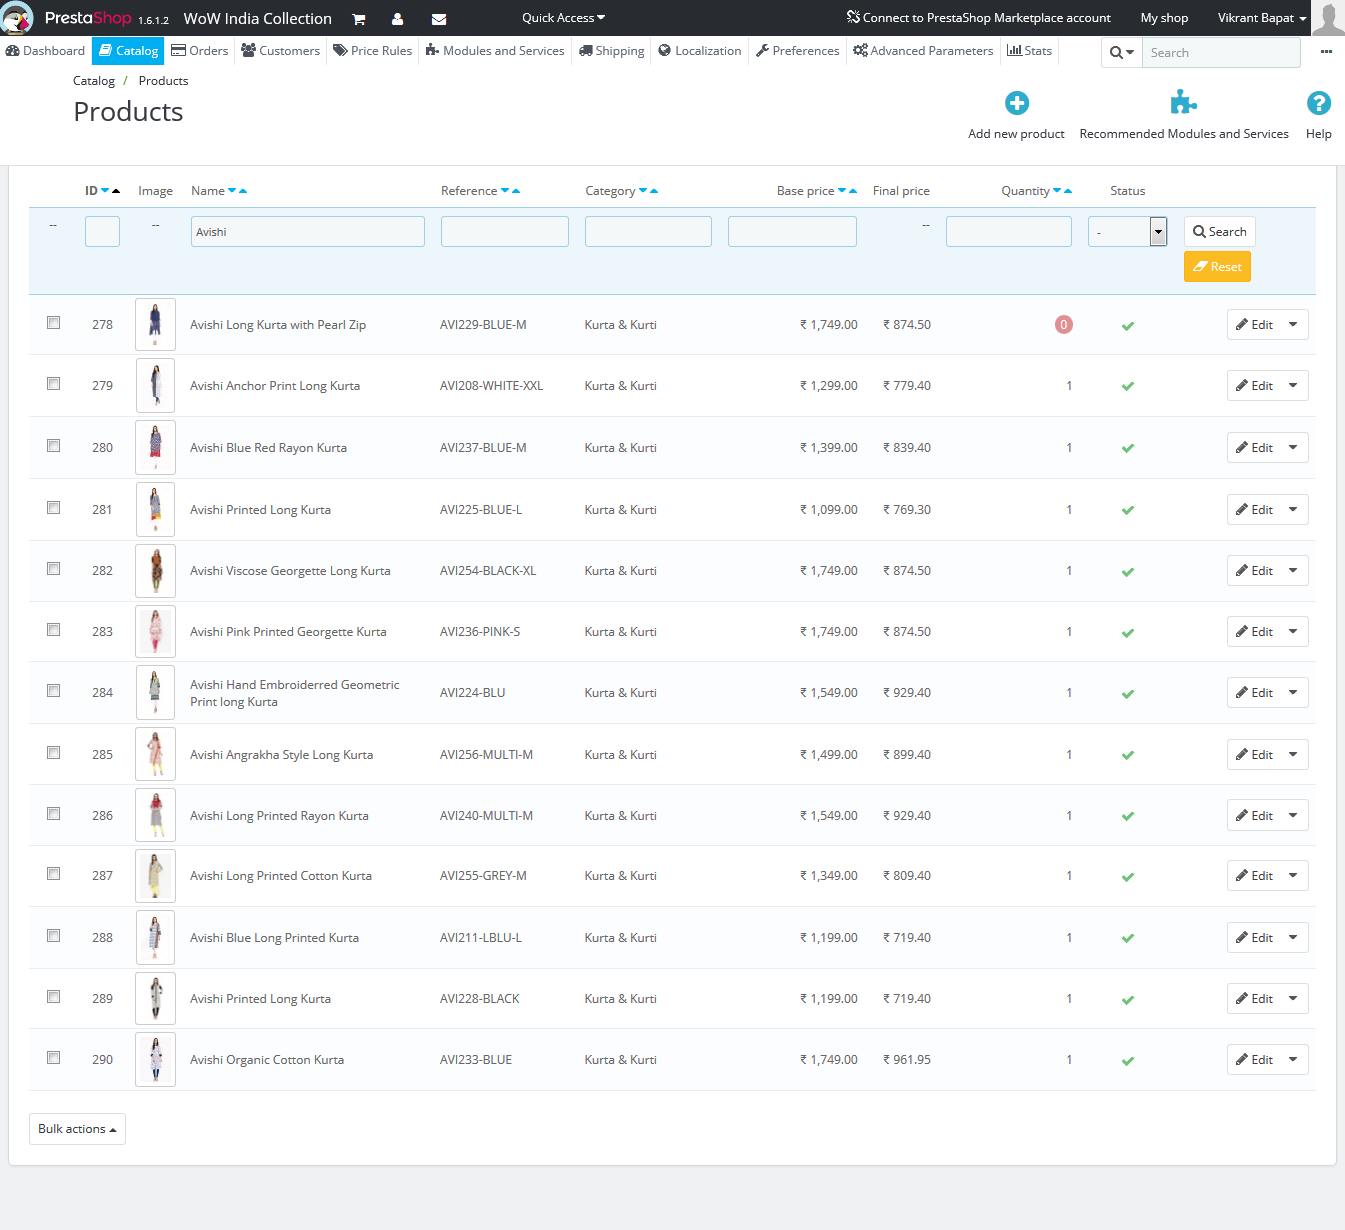
Task: Toggle the green status checkmark for product 282
Action: coord(1128,572)
